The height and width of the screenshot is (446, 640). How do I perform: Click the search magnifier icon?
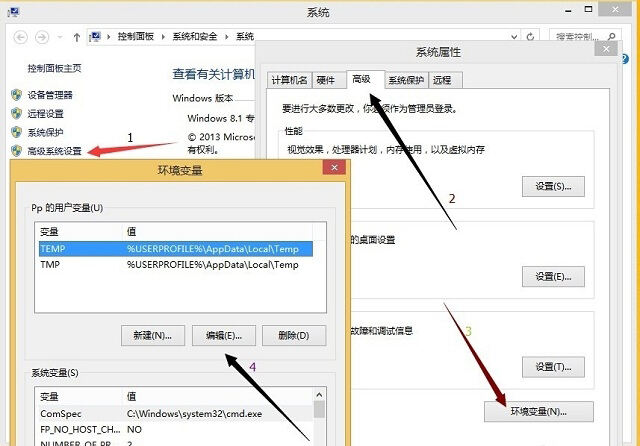611,37
